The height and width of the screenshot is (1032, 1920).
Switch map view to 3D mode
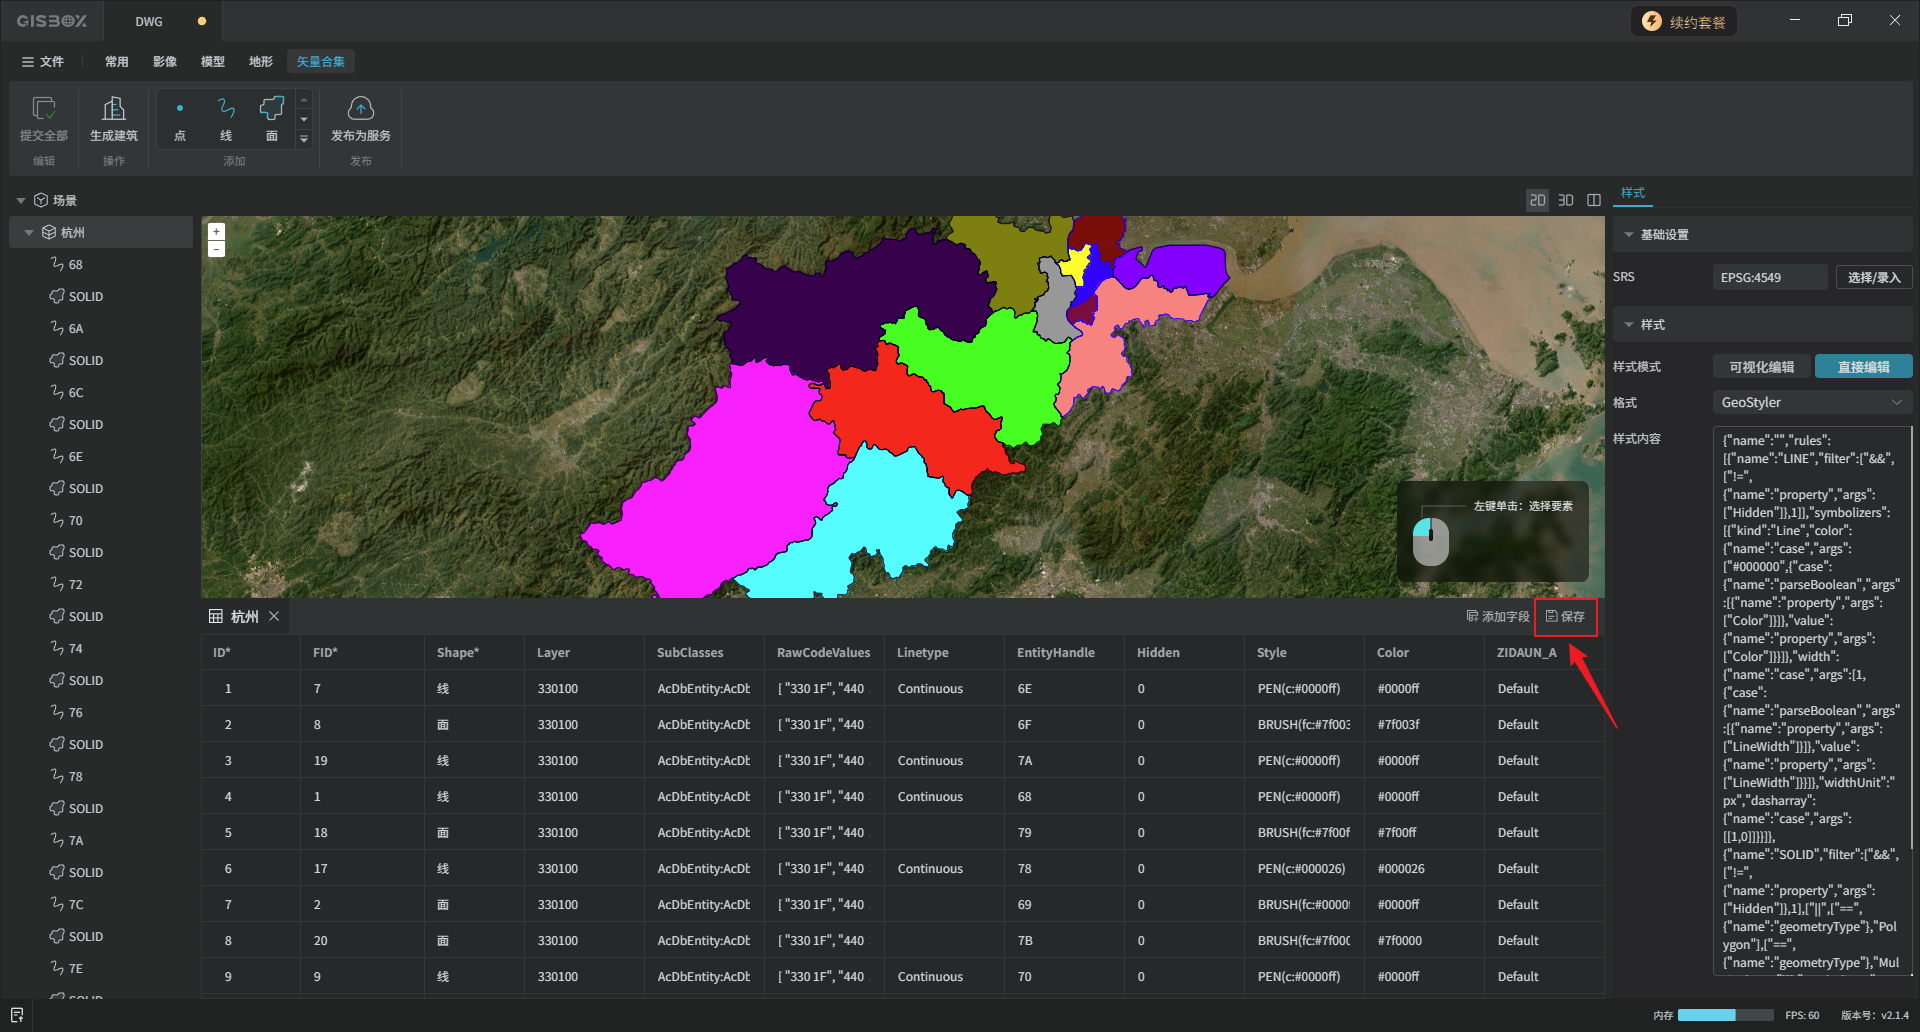[1566, 201]
